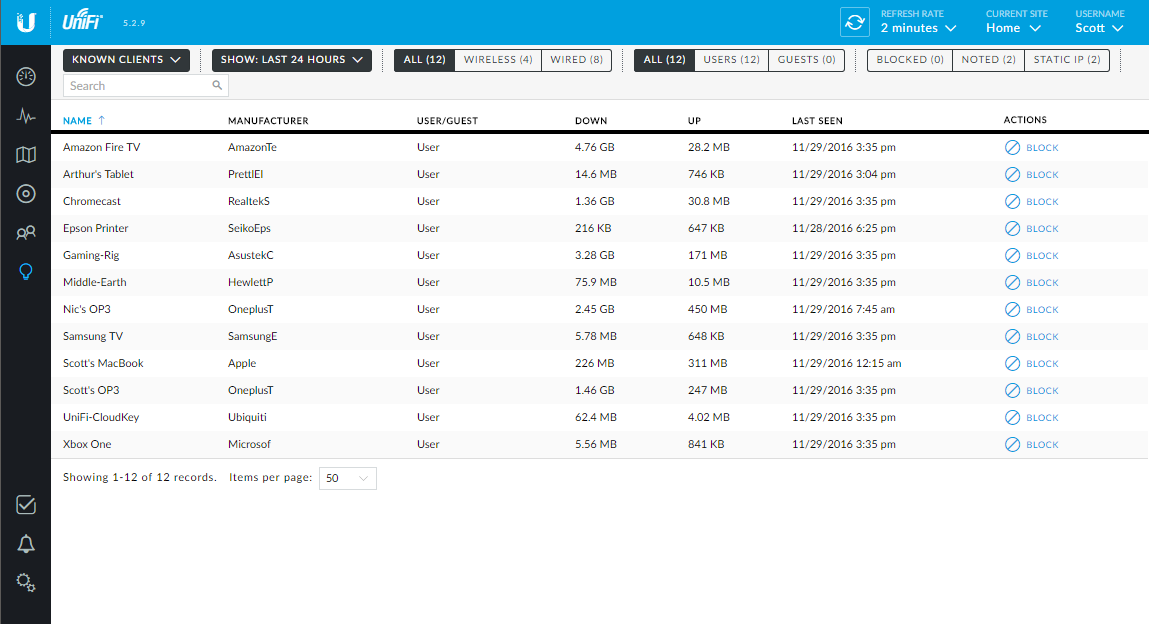Click the UniFi wordmark logo
1149x624 pixels.
(x=81, y=21)
